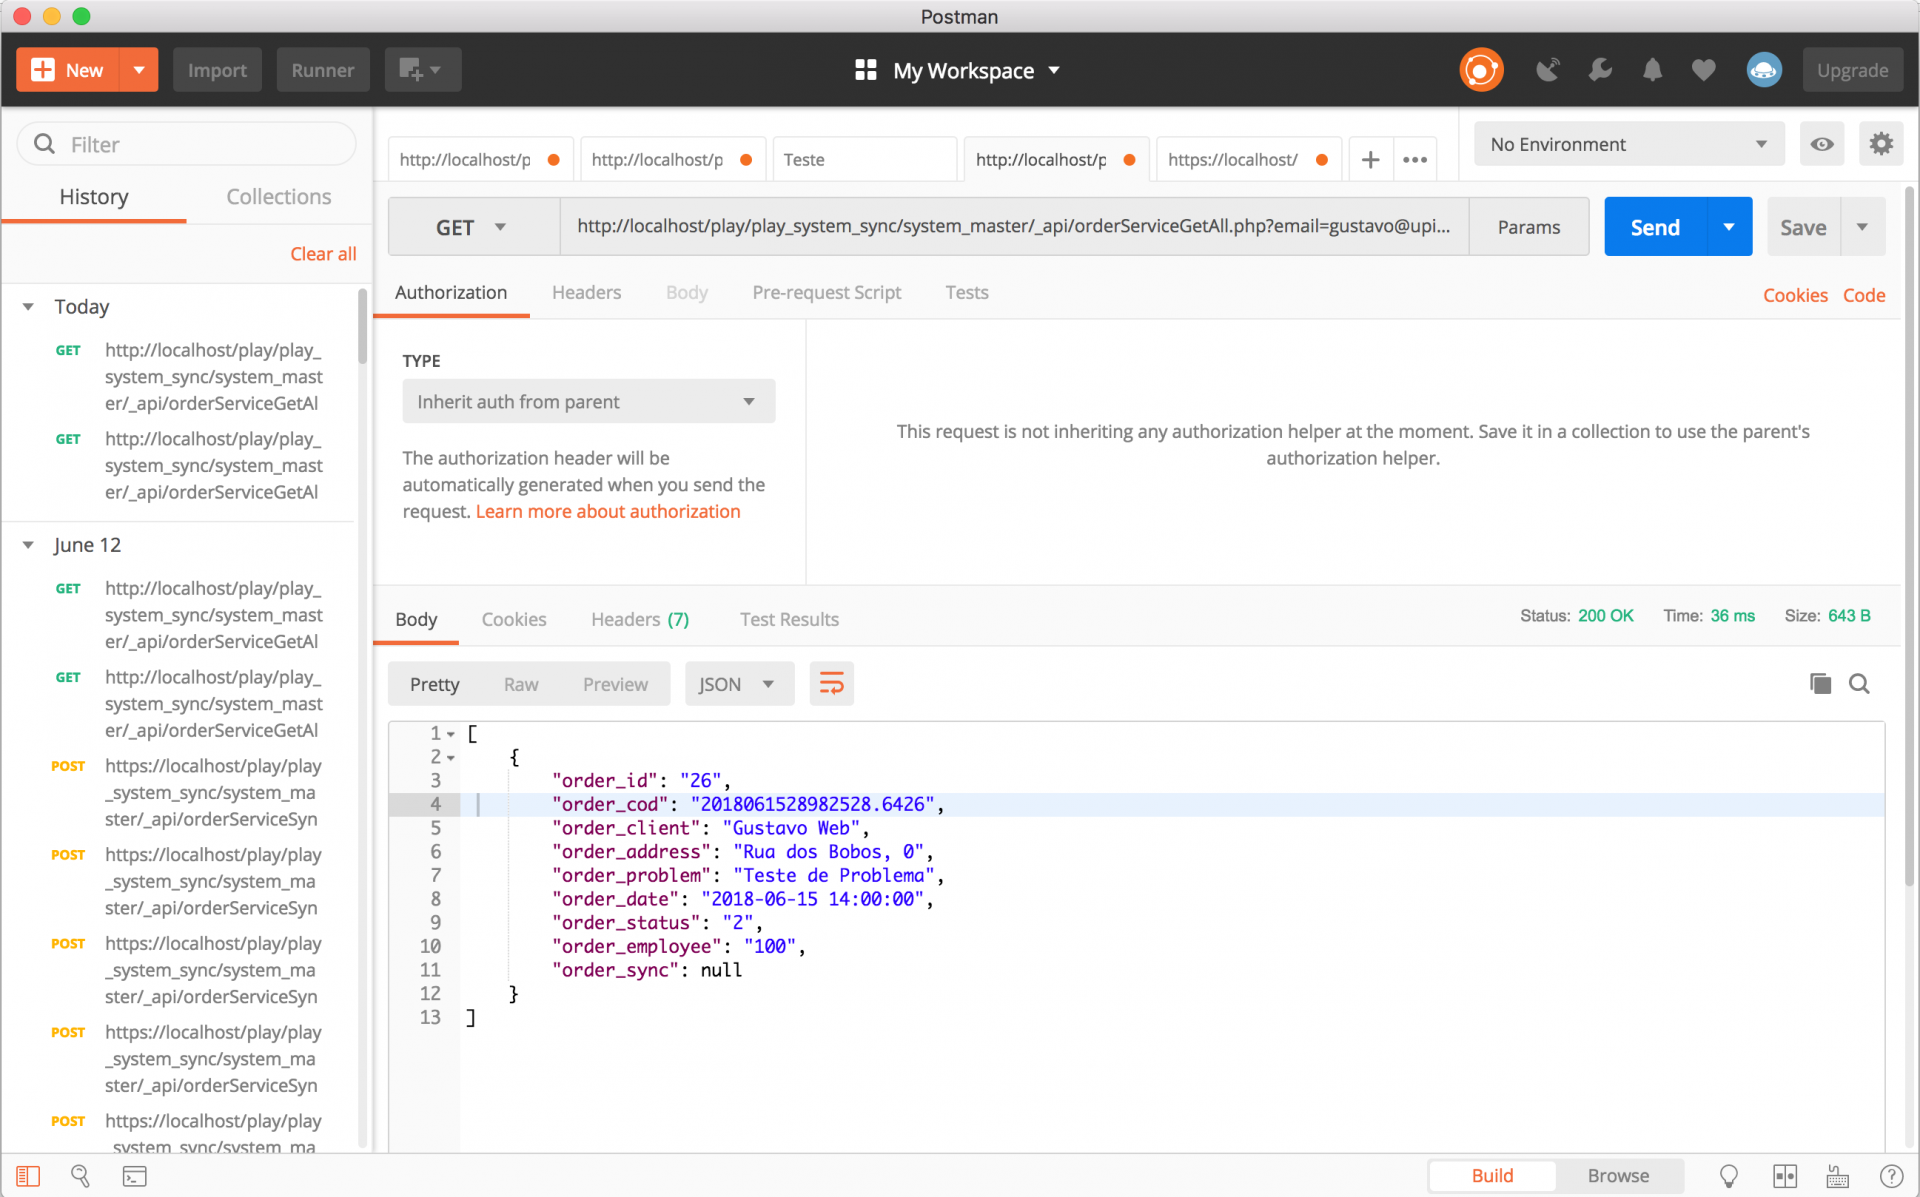
Task: Click the Runner button
Action: 323,70
